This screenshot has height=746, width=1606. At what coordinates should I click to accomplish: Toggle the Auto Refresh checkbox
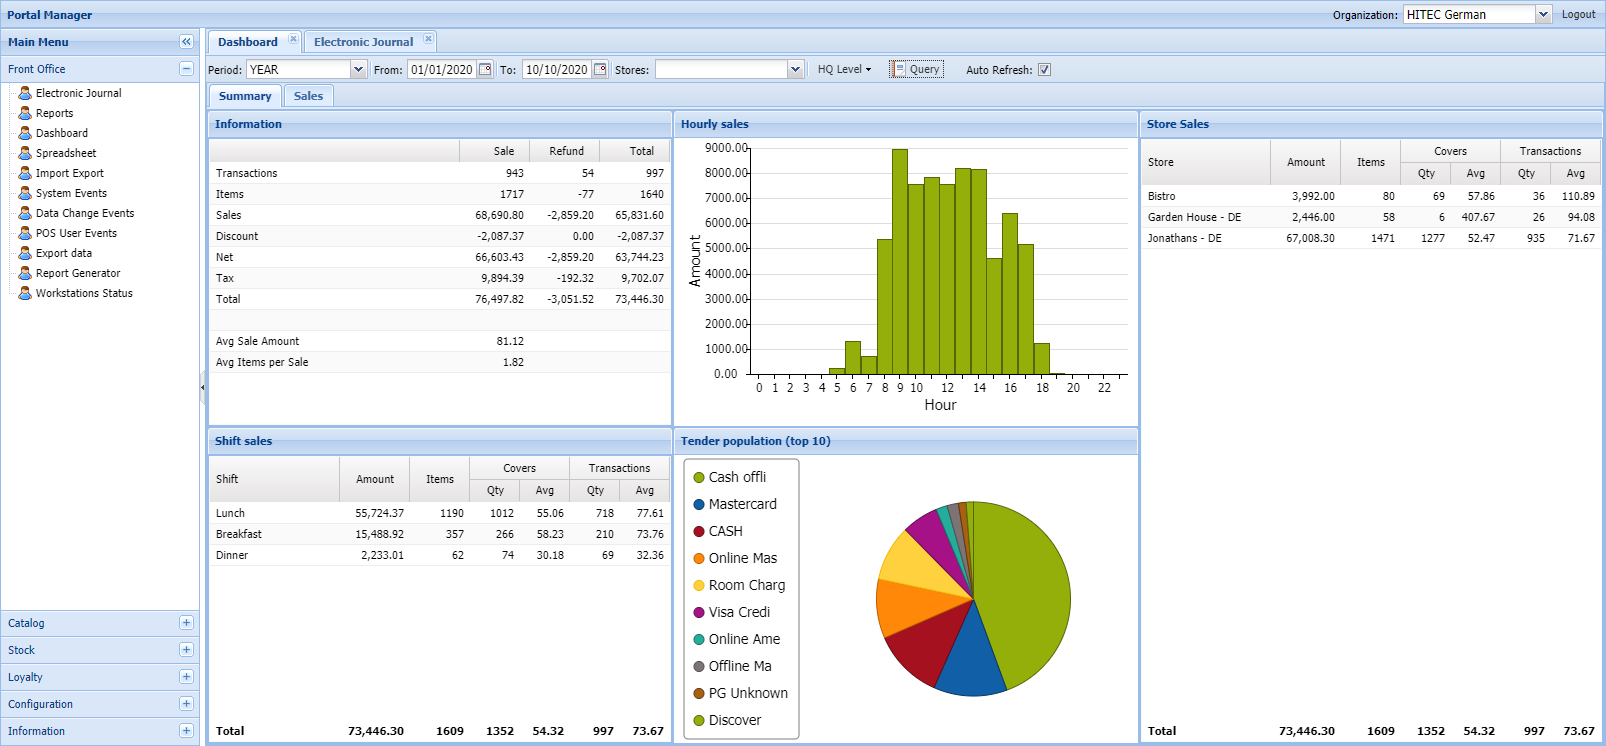pos(1044,70)
